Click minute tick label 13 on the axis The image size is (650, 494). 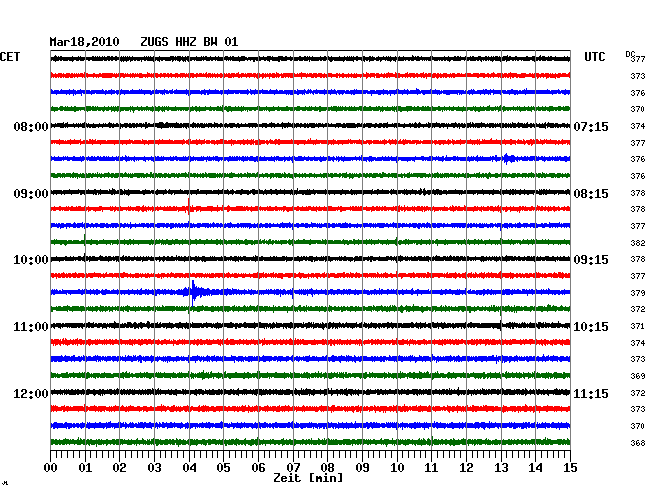[501, 468]
